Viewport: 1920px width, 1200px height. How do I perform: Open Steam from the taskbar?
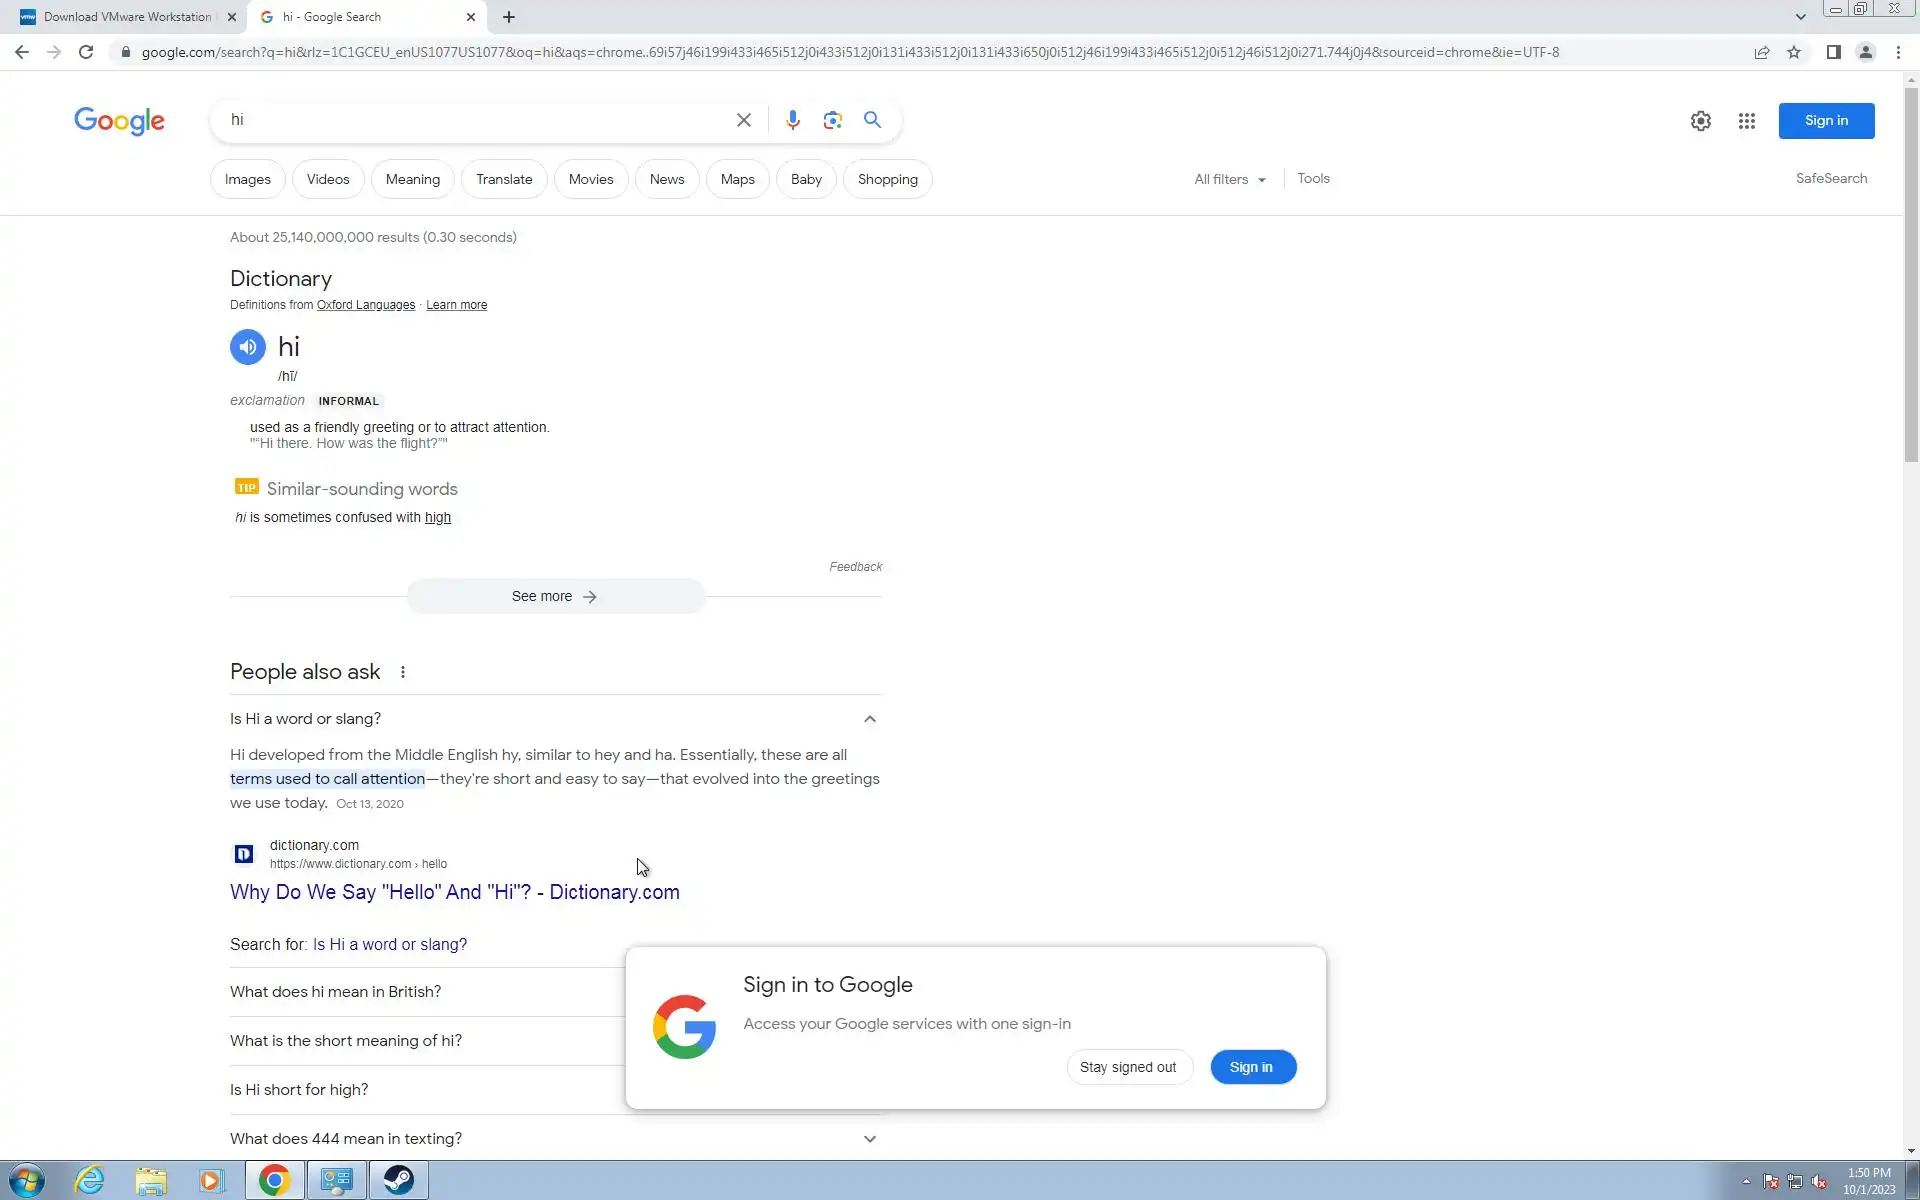pyautogui.click(x=398, y=1180)
